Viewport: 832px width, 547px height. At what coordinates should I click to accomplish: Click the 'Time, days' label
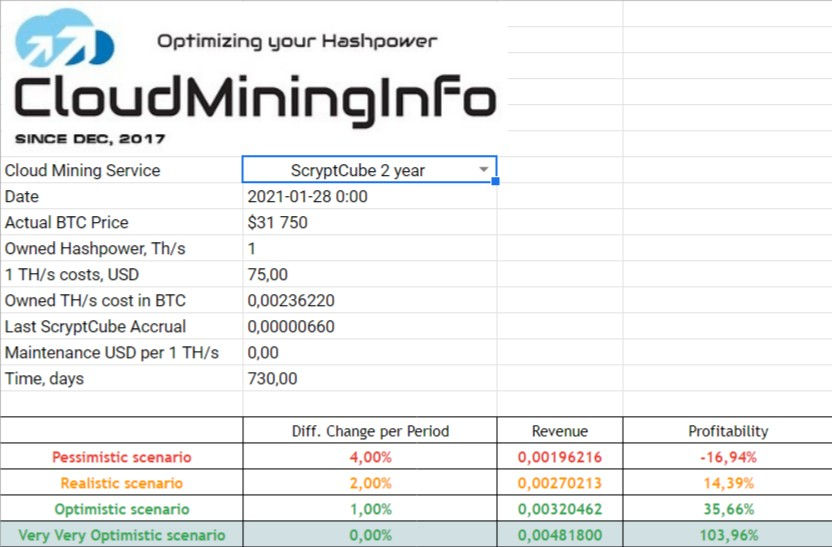point(44,378)
